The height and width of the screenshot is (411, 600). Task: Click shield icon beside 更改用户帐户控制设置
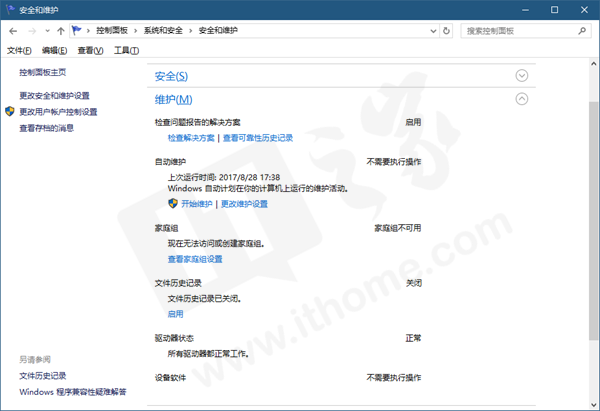[x=11, y=112]
